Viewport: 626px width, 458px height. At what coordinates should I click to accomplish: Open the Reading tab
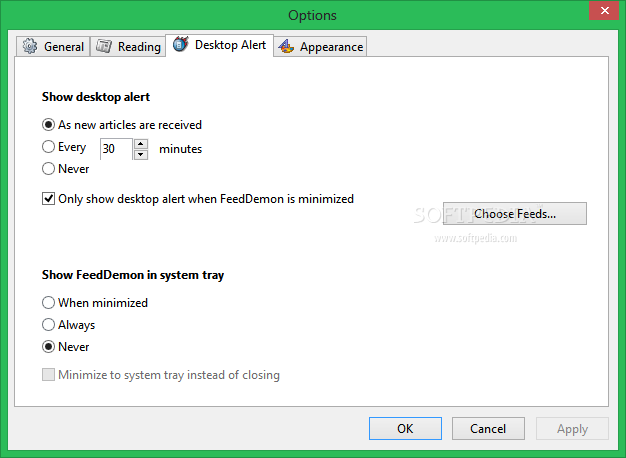tap(128, 46)
